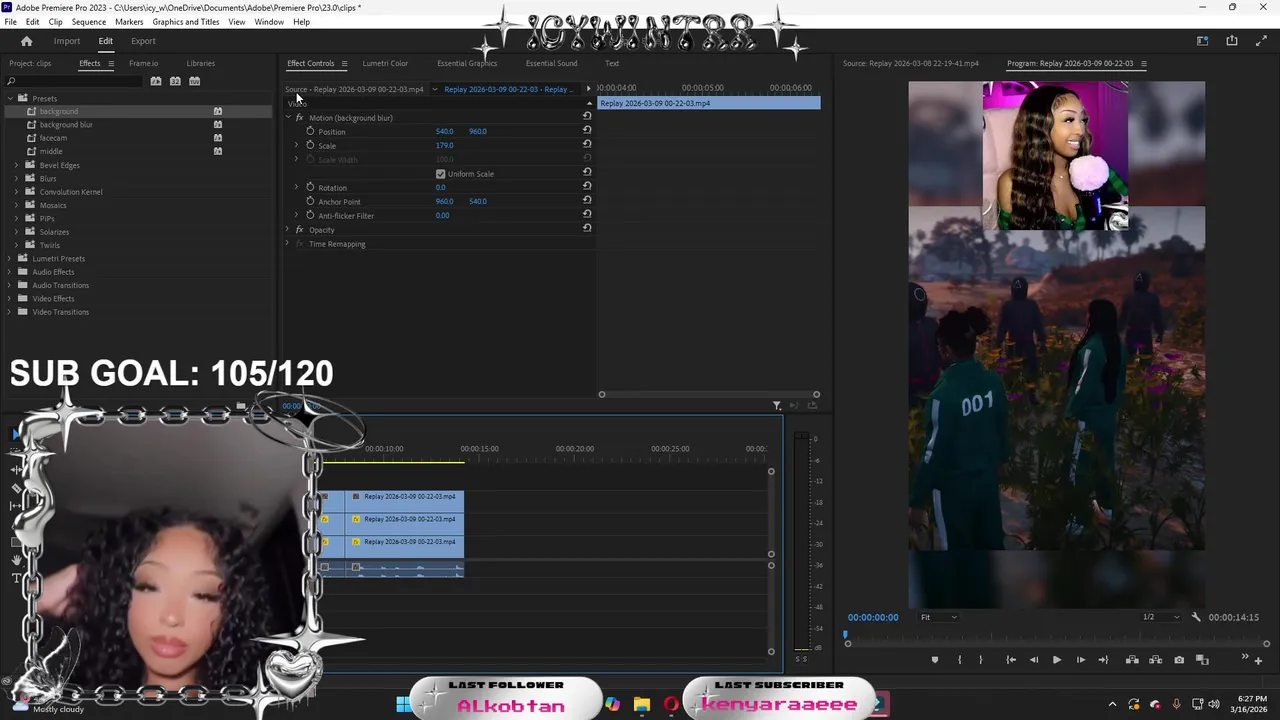1280x720 pixels.
Task: Open Program Monitor settings wrench
Action: click(x=1196, y=617)
